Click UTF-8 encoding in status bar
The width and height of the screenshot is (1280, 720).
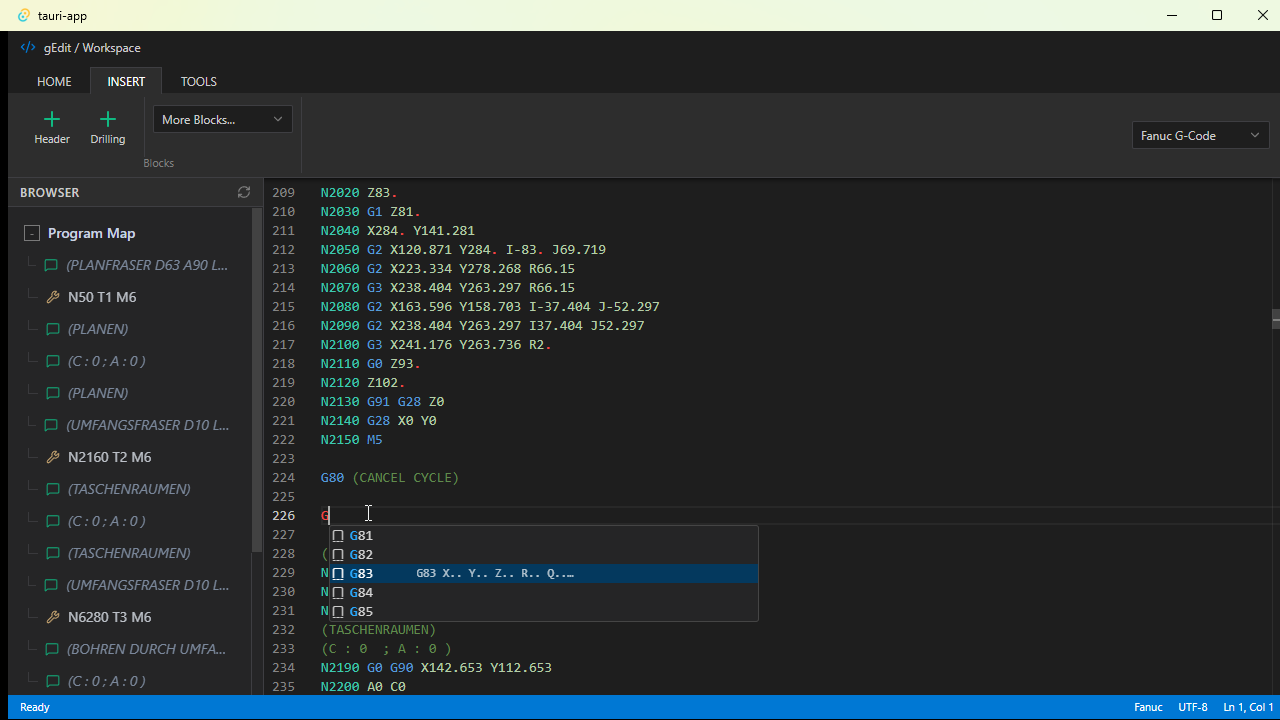coord(1193,707)
